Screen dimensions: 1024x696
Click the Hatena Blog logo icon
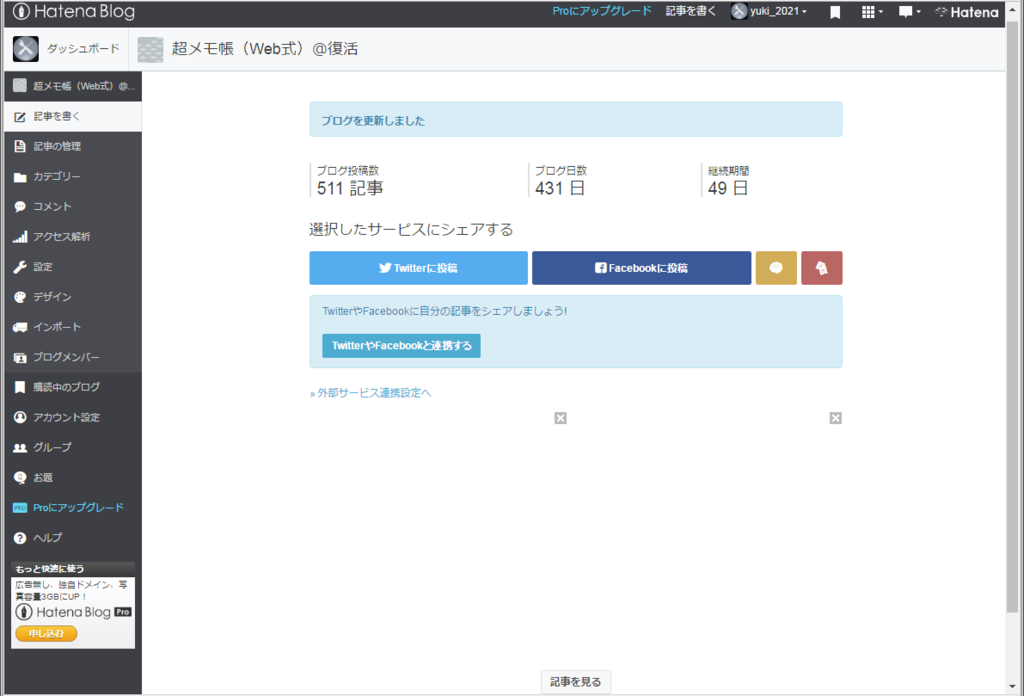tap(22, 11)
